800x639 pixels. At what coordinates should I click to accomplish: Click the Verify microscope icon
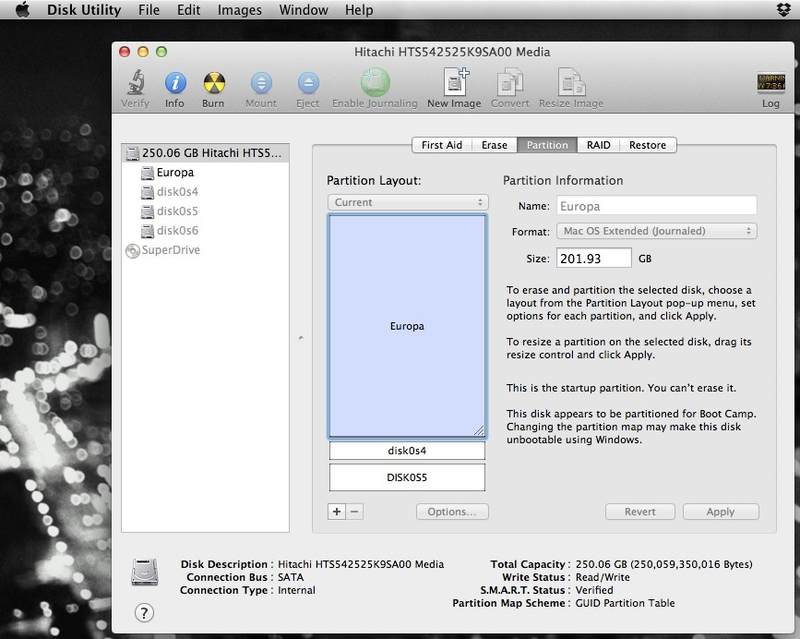click(136, 83)
